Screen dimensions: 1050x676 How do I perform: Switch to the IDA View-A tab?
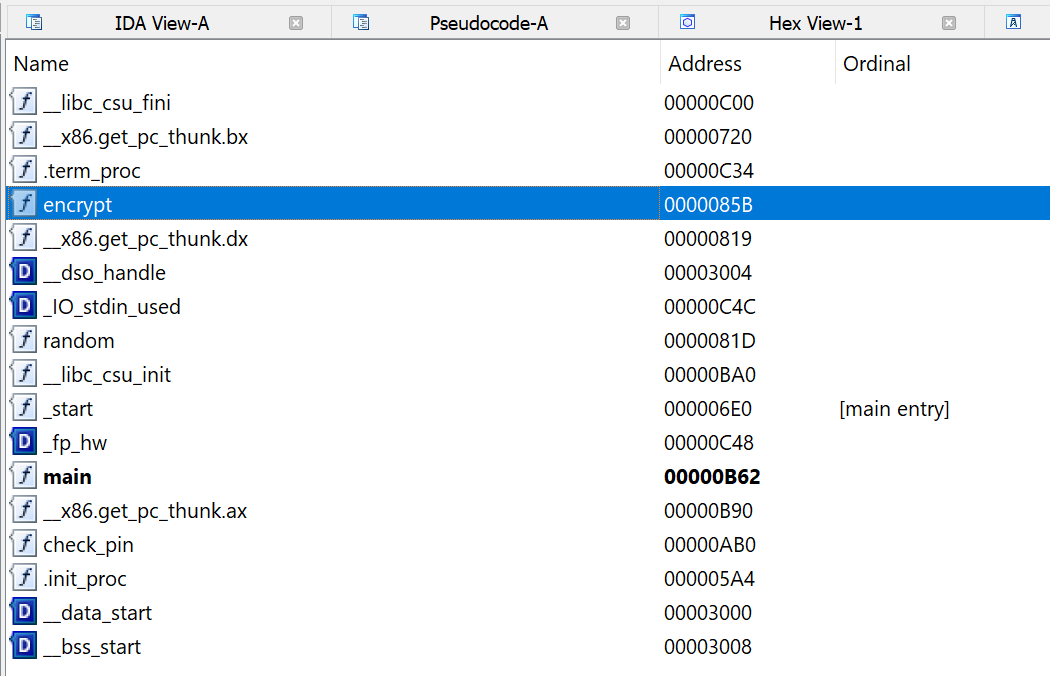pyautogui.click(x=162, y=23)
